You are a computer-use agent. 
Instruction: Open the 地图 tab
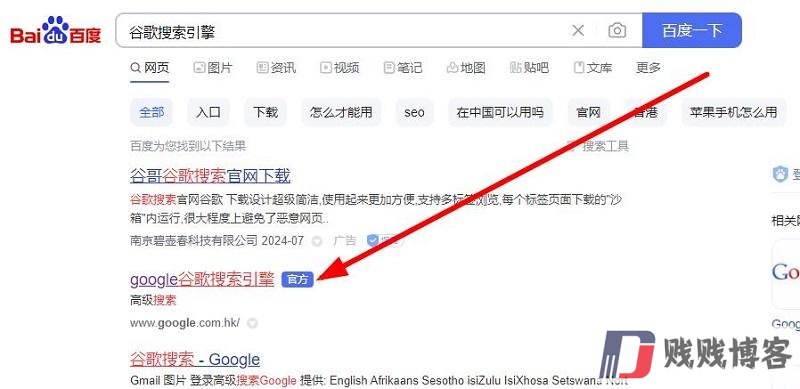click(x=466, y=67)
